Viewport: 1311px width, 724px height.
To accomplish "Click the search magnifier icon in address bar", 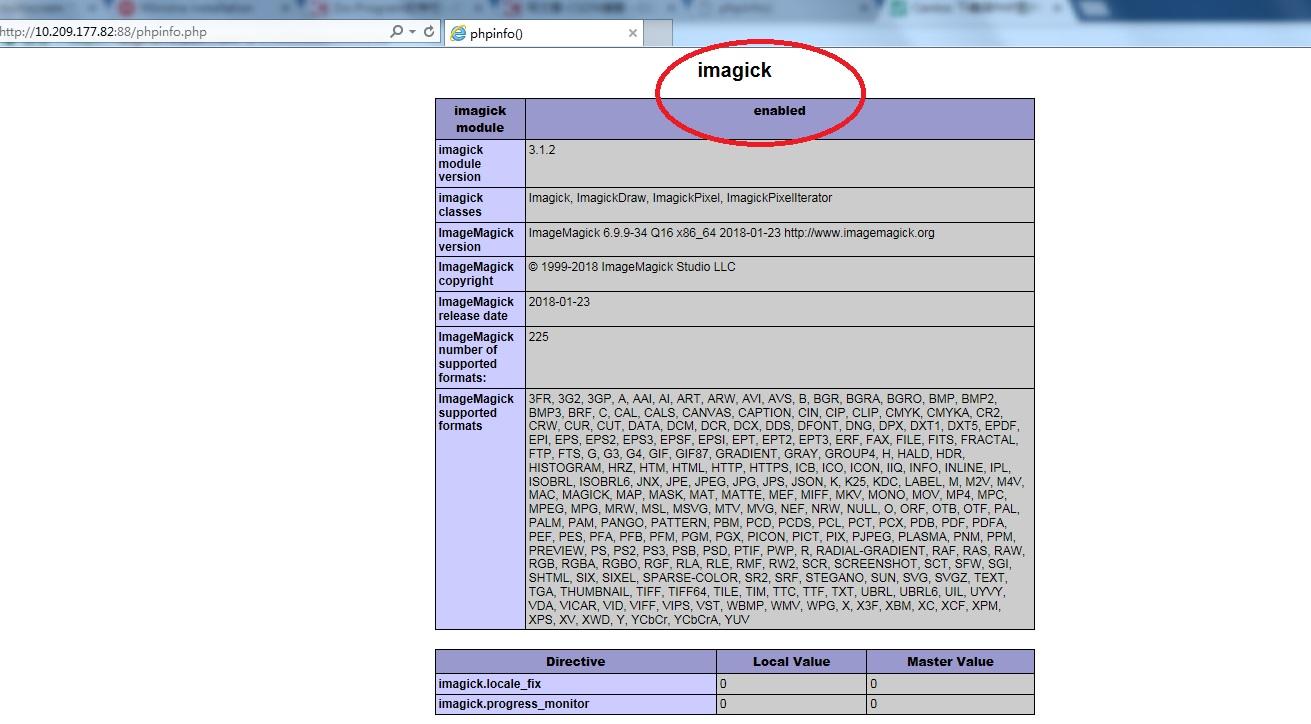I will click(396, 32).
